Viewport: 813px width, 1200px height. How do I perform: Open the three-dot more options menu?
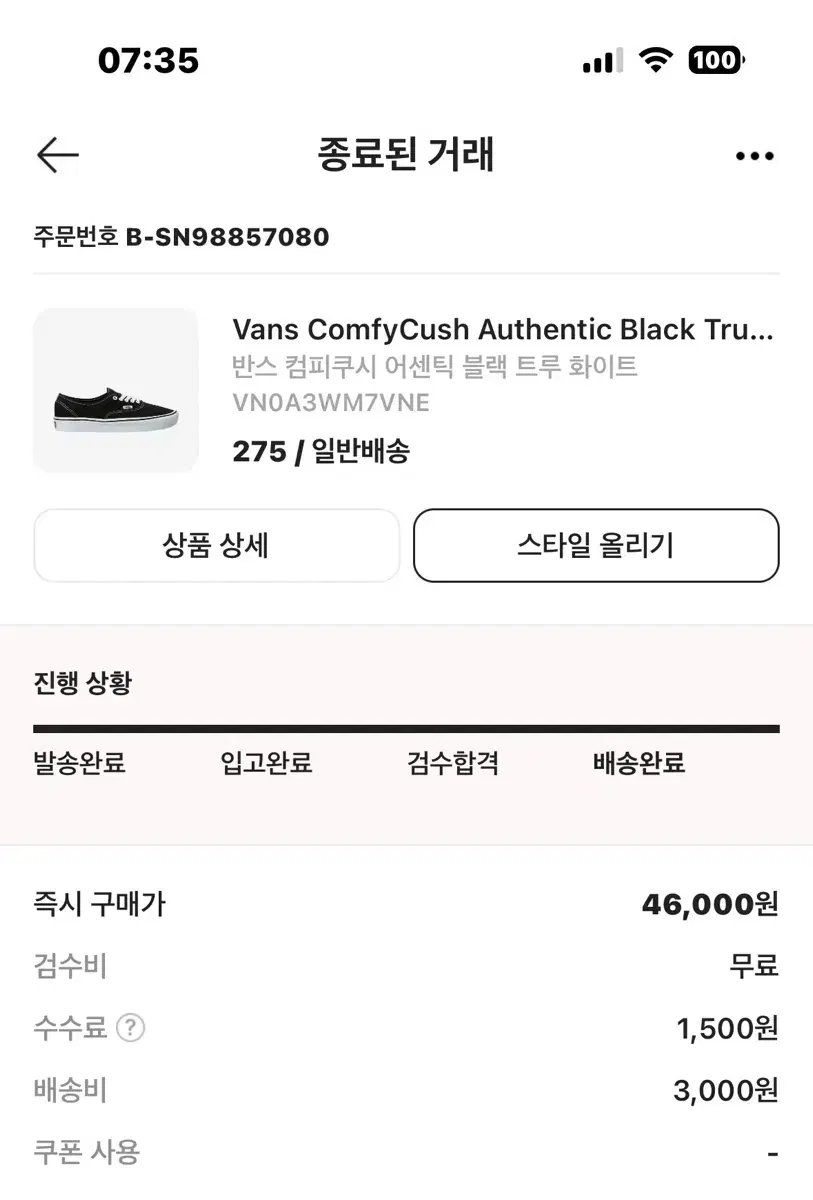point(754,156)
